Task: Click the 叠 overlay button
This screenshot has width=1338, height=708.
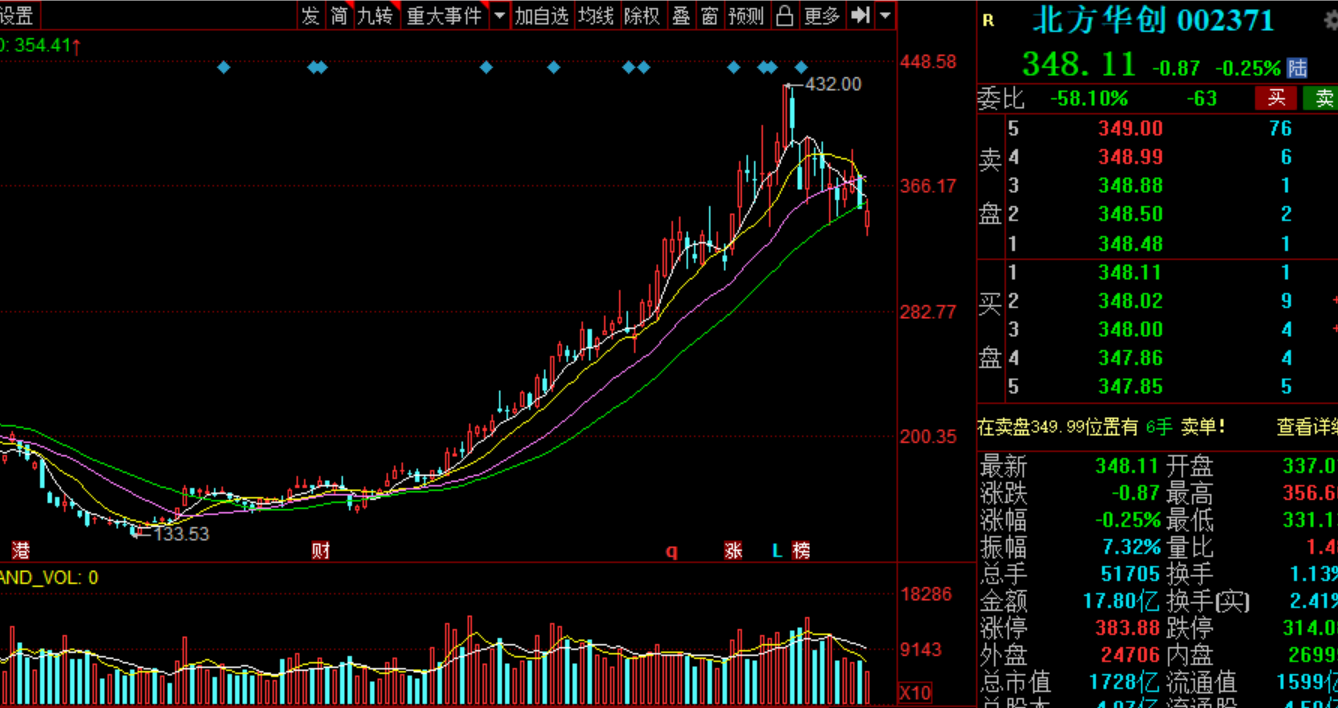Action: 681,15
